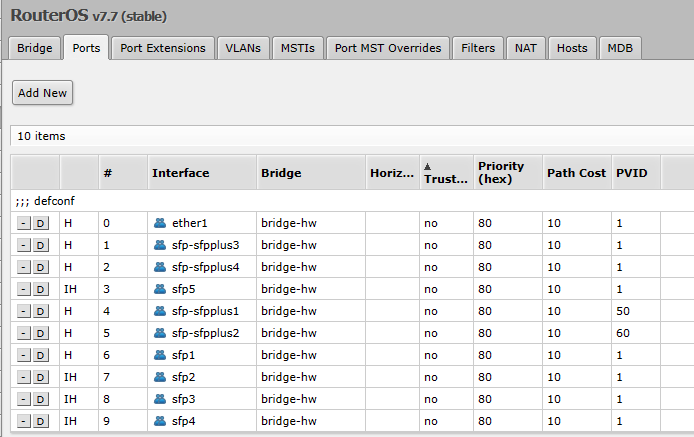Sort by the Interface column header
694x437 pixels.
pyautogui.click(x=202, y=173)
